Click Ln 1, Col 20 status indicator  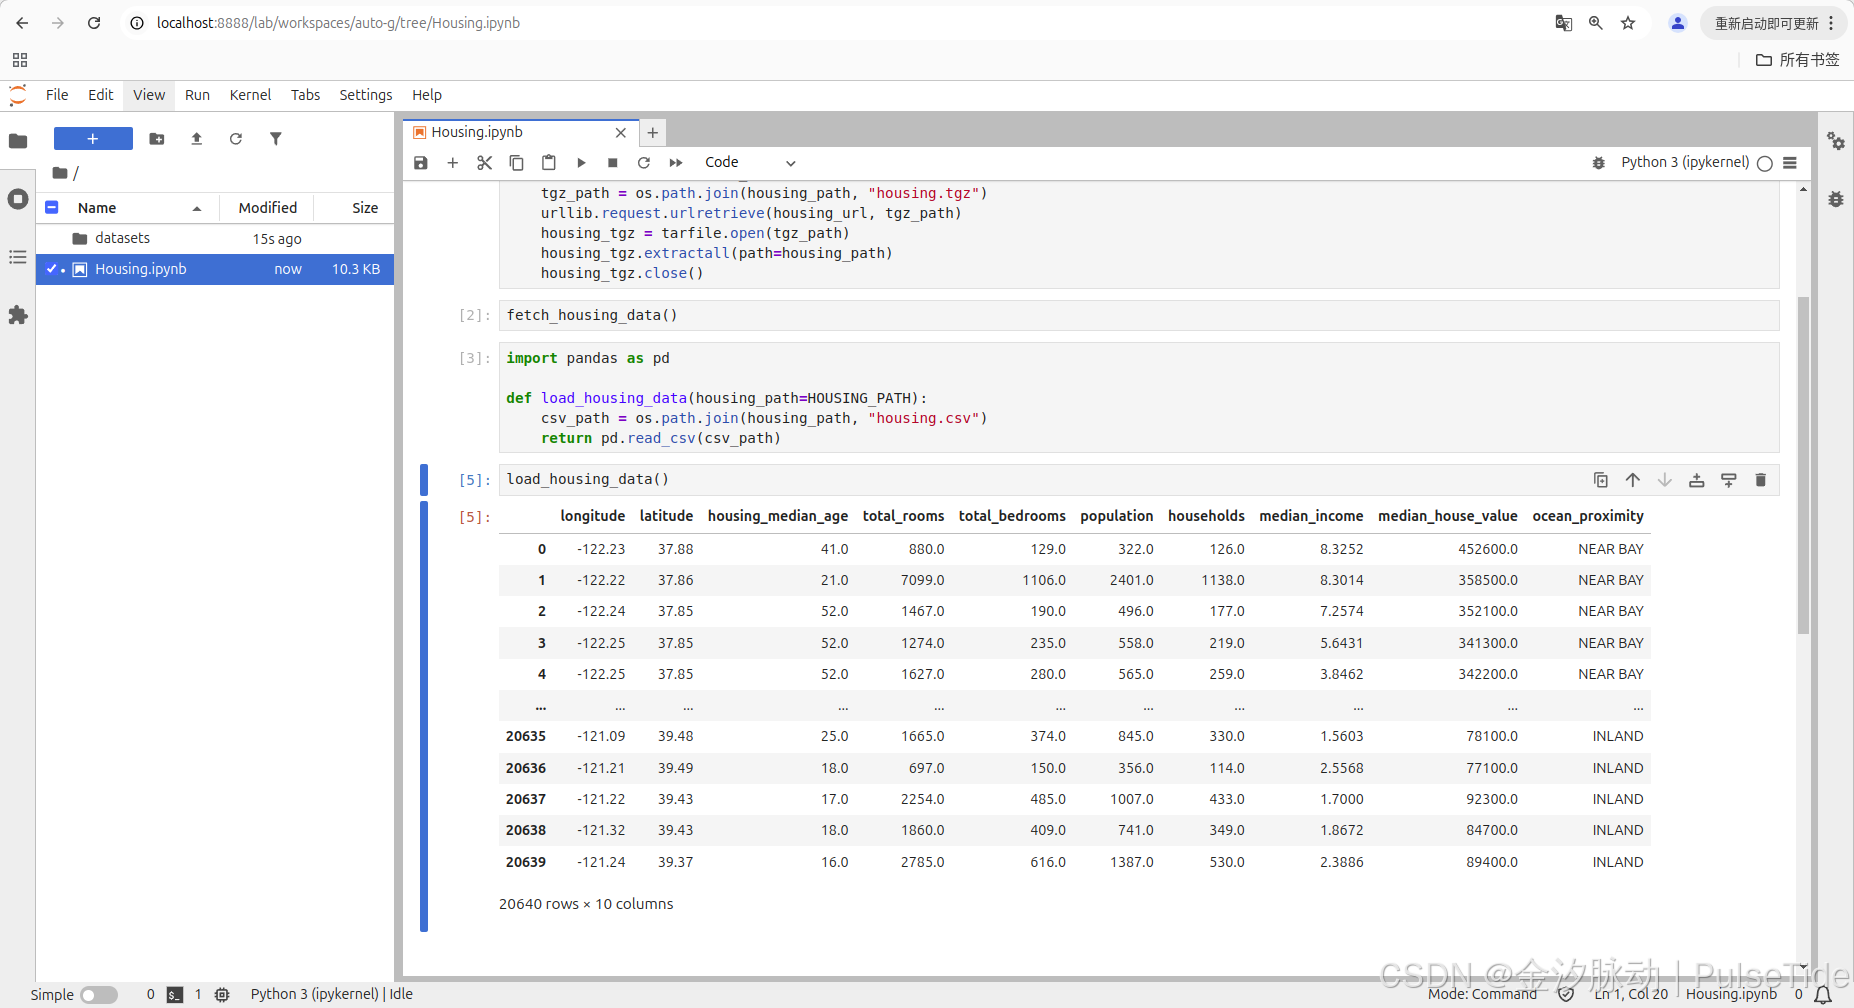(1631, 994)
